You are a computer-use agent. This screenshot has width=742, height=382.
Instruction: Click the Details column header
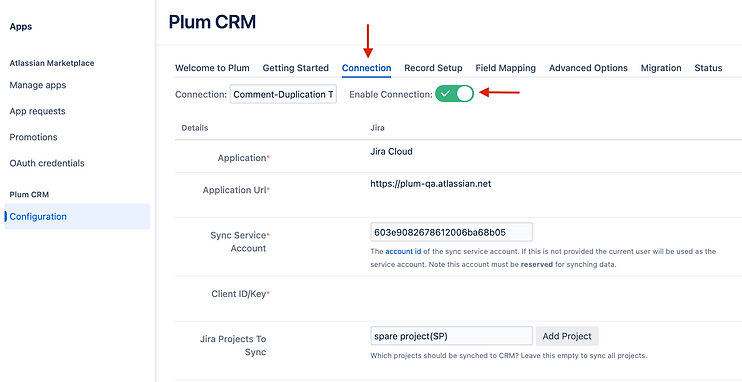[194, 128]
